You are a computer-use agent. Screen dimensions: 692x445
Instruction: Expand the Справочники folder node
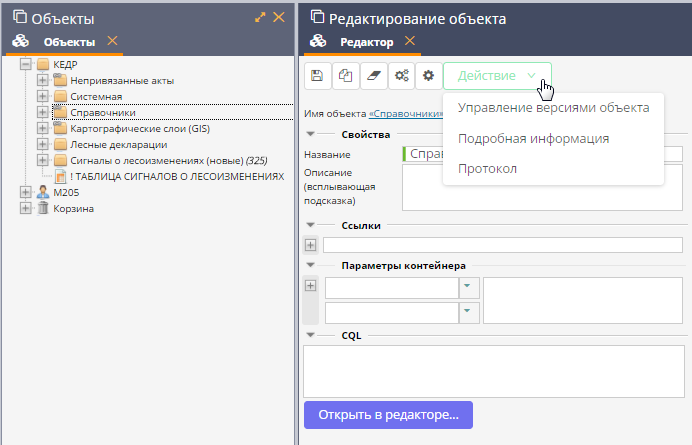42,113
